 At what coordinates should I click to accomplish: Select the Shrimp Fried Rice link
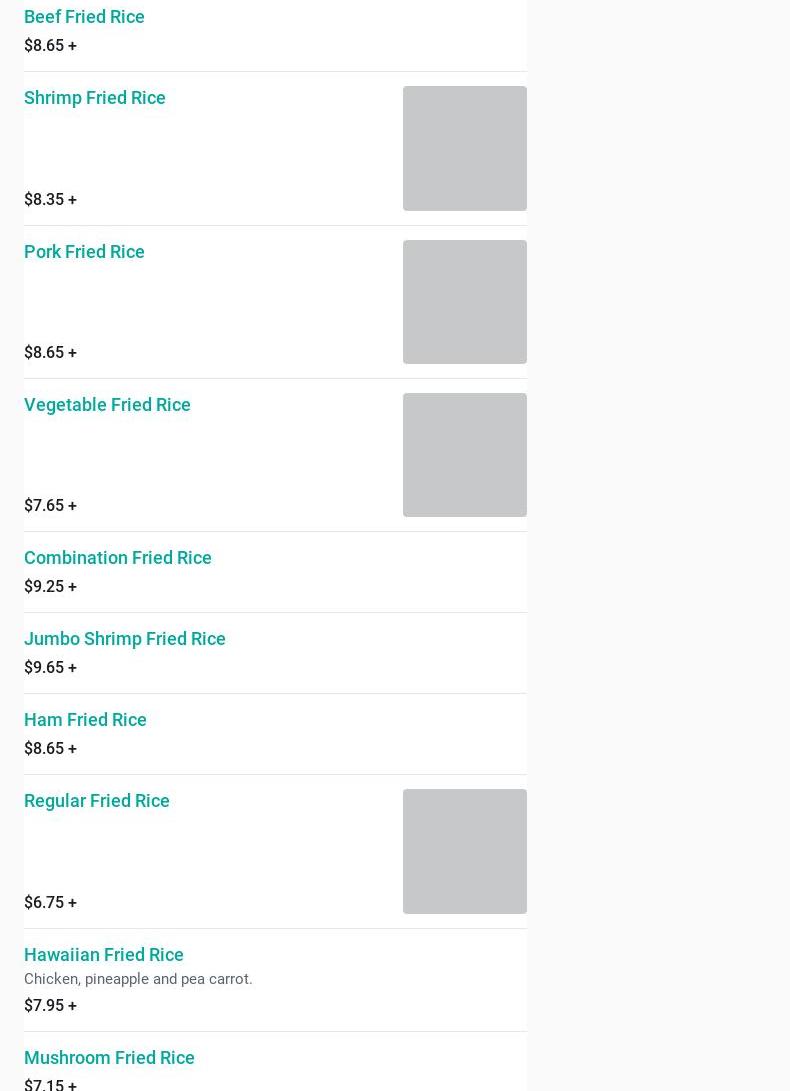click(x=95, y=98)
